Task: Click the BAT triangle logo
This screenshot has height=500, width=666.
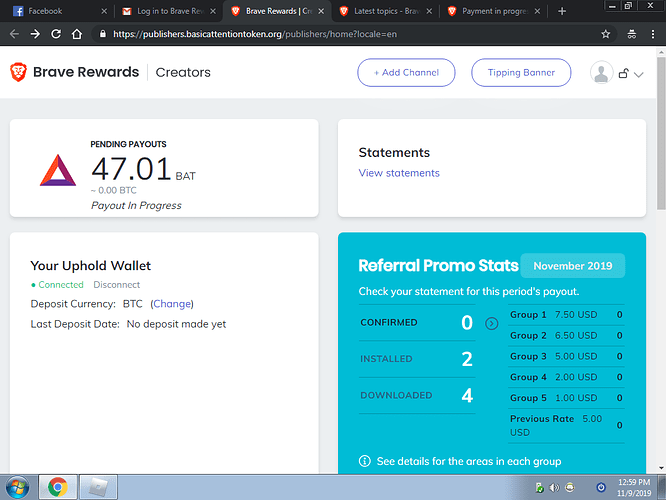Action: 58,170
